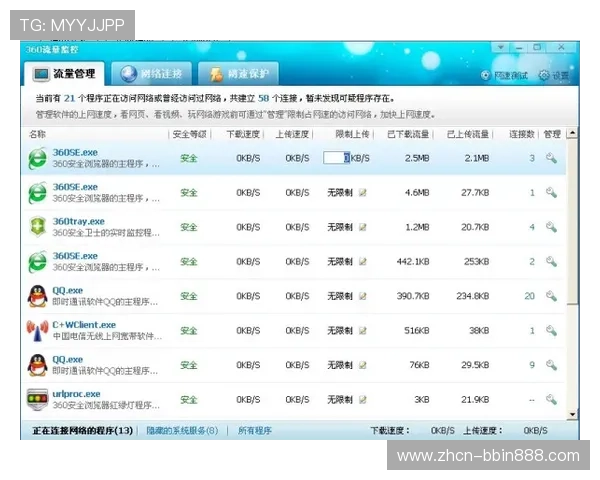Open manage tool for 360SE.exe with 4.6MB
Image resolution: width=600 pixels, height=480 pixels.
point(551,192)
